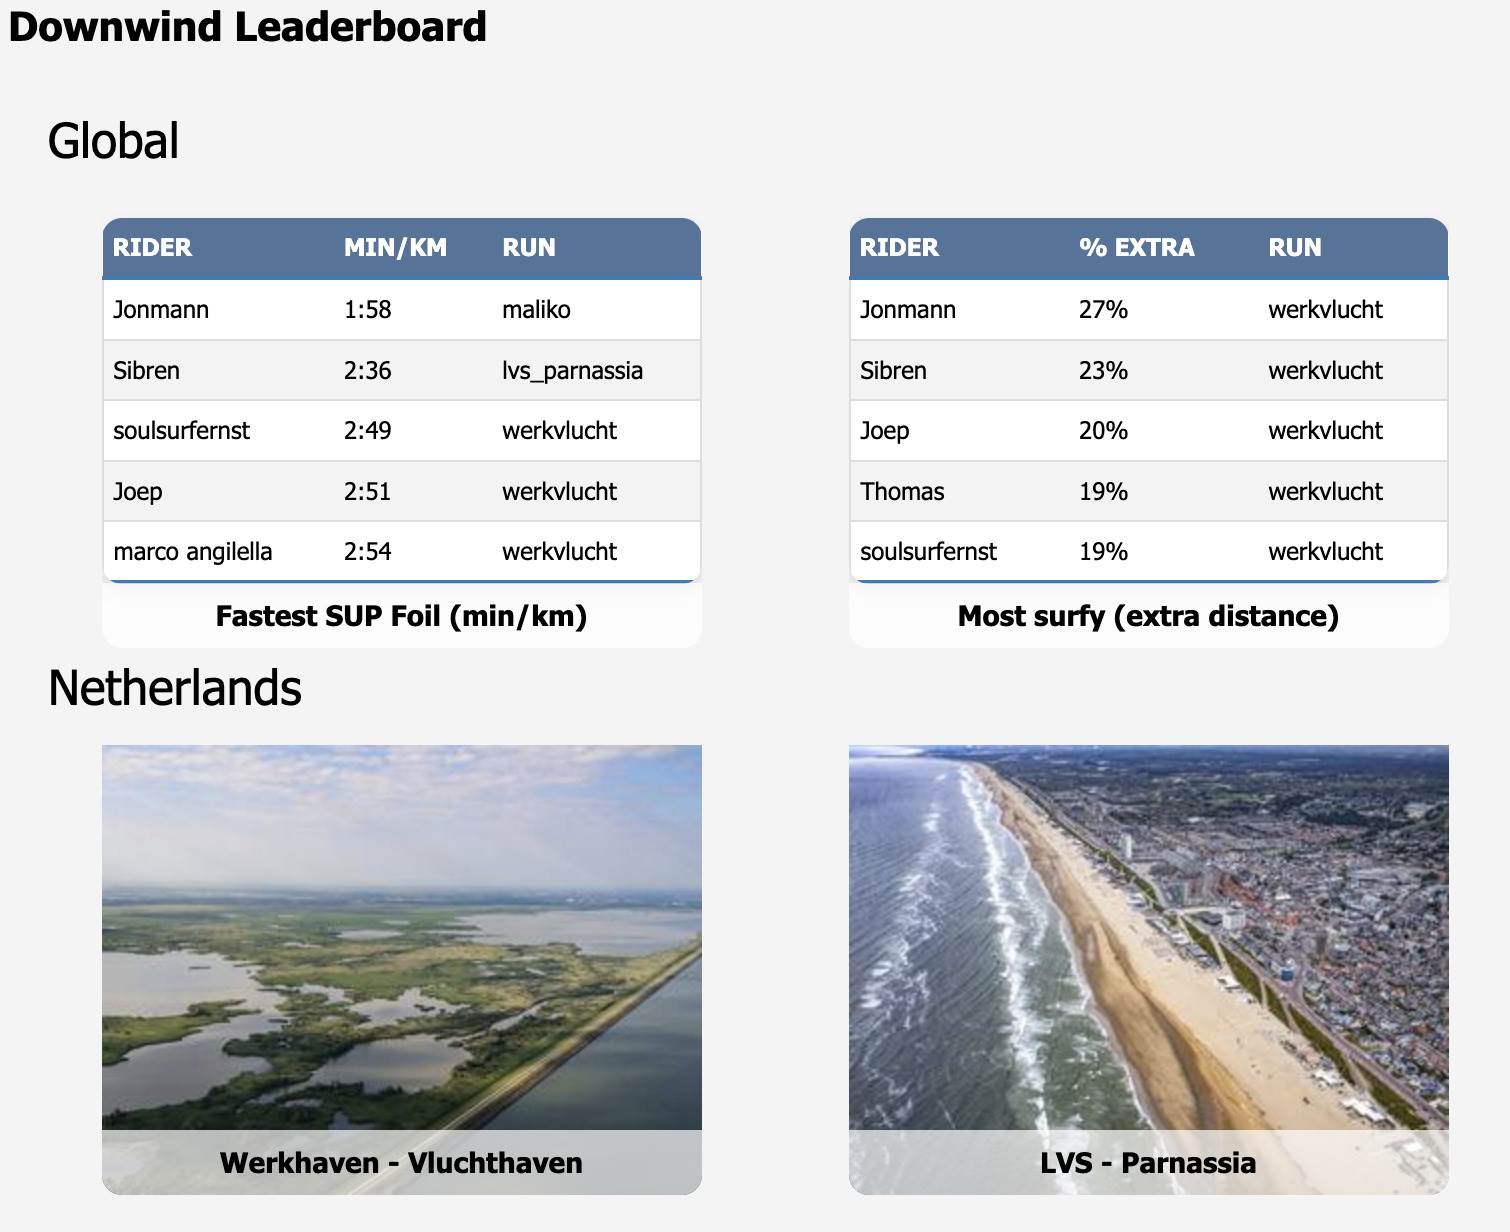Image resolution: width=1510 pixels, height=1232 pixels.
Task: Click Thomas in the Most surfy table
Action: coord(901,491)
